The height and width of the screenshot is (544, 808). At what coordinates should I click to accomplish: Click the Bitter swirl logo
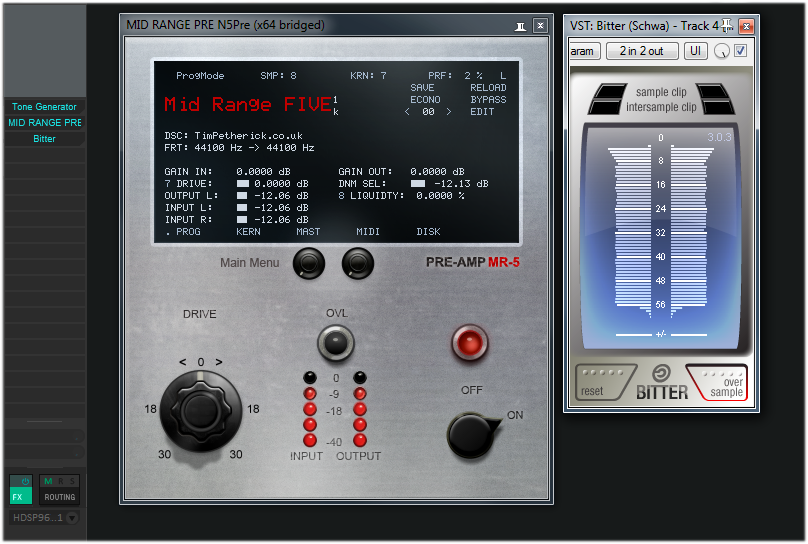pos(662,373)
